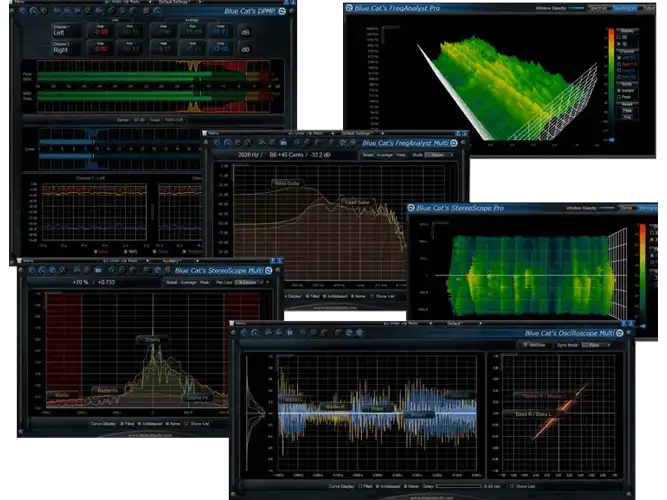This screenshot has width=667, height=500.
Task: Open Range dropdown in DPMP window
Action: (x=139, y=120)
